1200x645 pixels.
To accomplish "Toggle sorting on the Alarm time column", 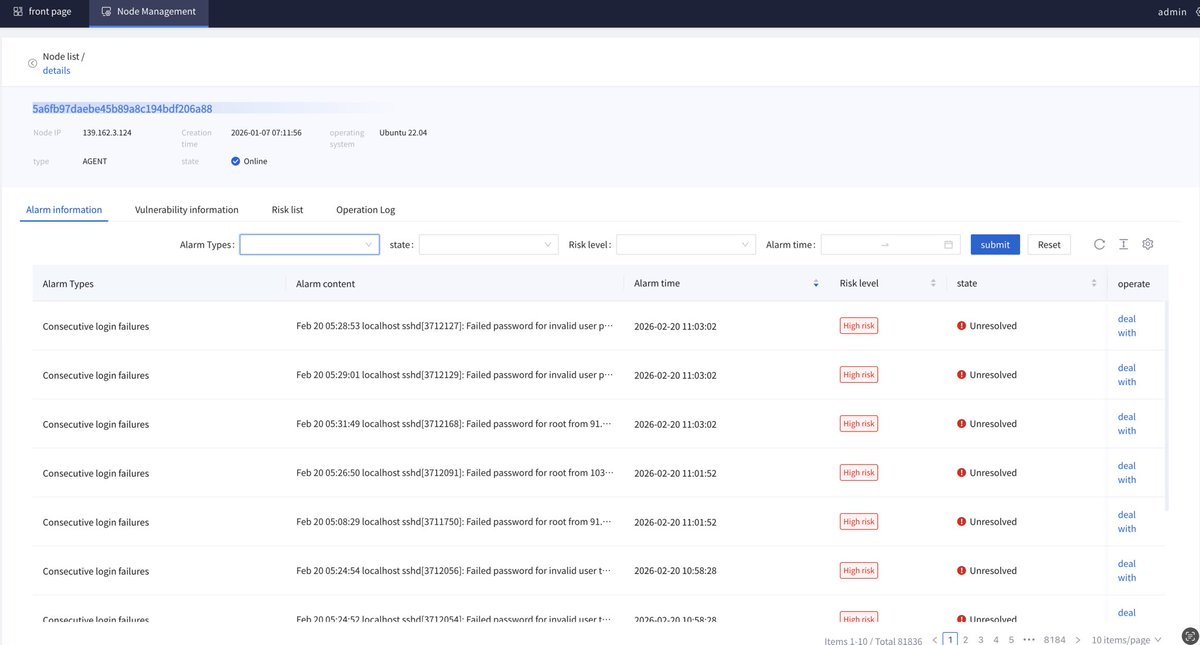I will click(x=815, y=283).
